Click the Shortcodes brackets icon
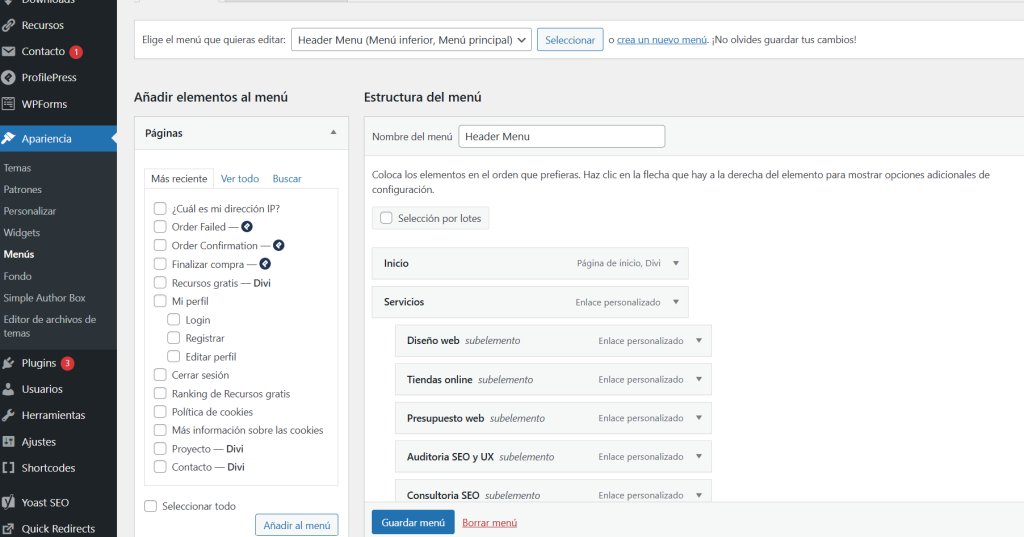The width and height of the screenshot is (1024, 537). [8, 468]
